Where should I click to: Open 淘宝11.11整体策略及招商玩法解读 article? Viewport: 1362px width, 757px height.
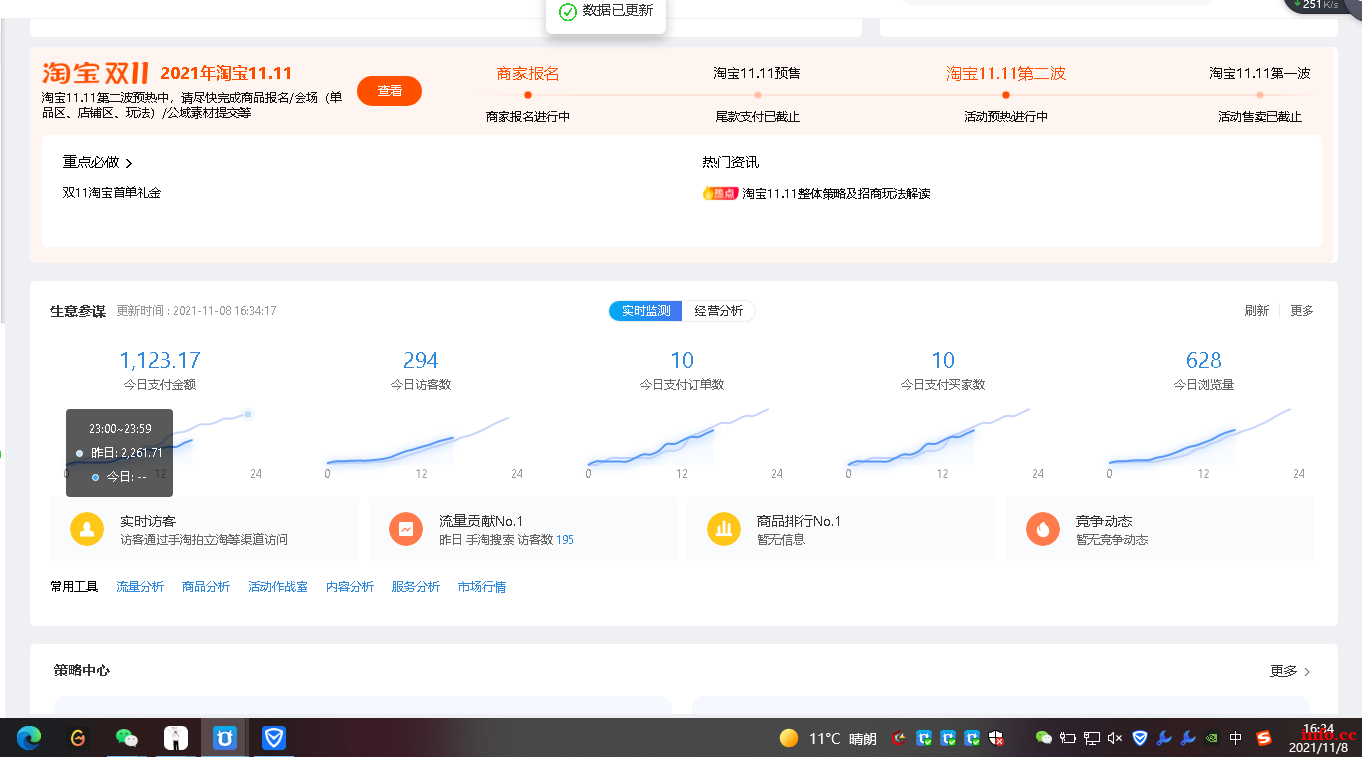[x=836, y=193]
